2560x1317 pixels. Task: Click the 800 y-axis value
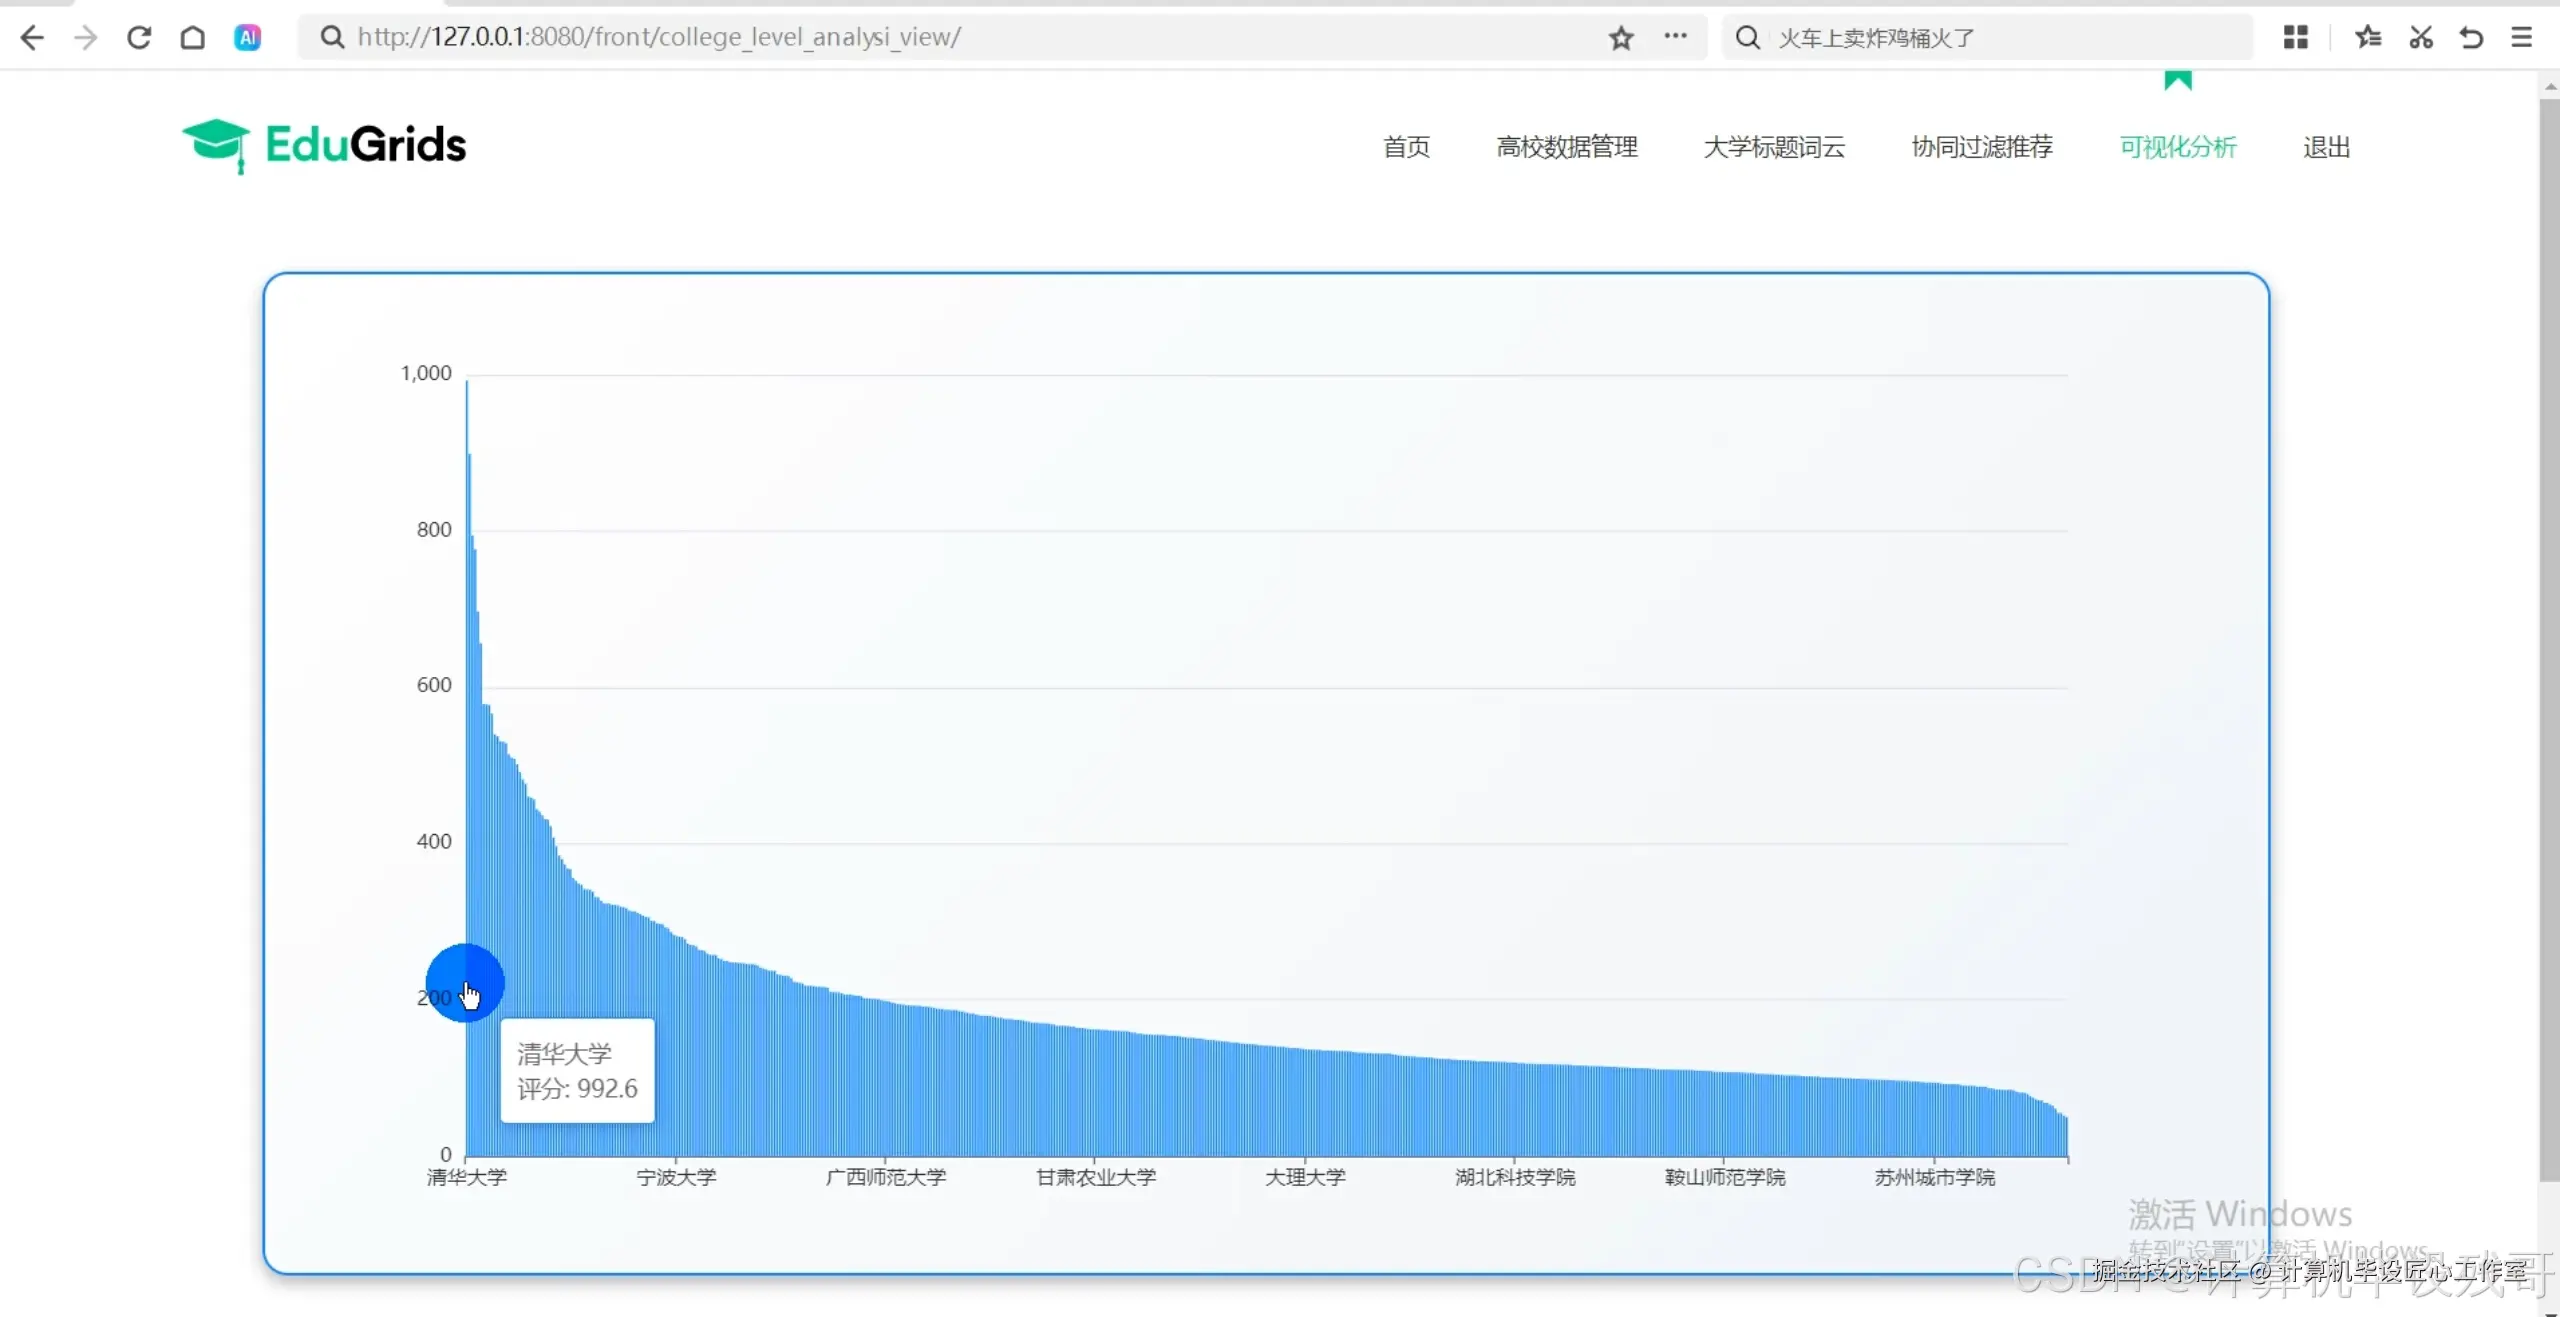tap(434, 529)
